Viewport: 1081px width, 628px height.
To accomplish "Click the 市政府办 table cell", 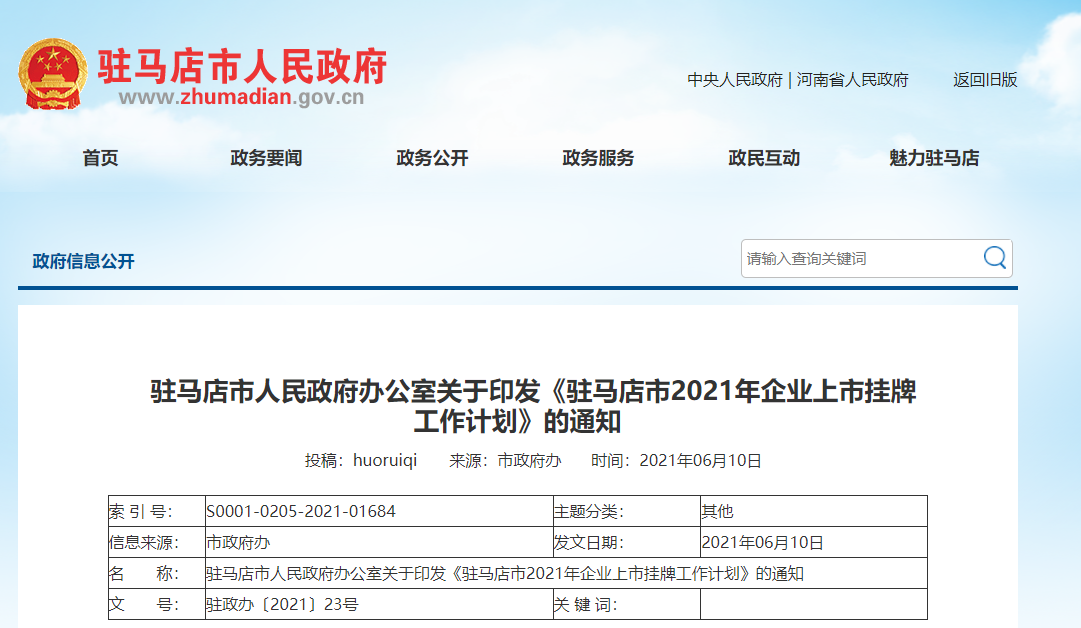I will coord(379,543).
